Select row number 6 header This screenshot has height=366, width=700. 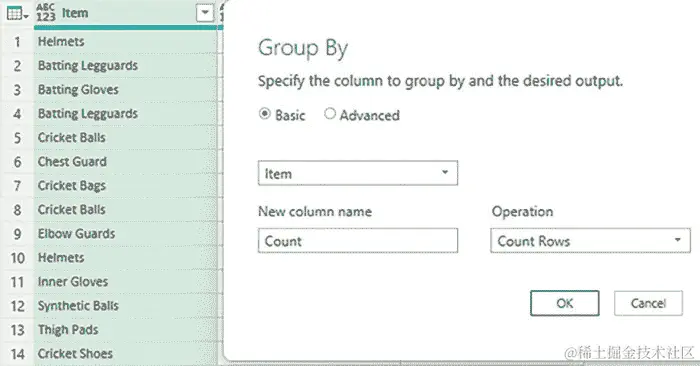pyautogui.click(x=17, y=162)
